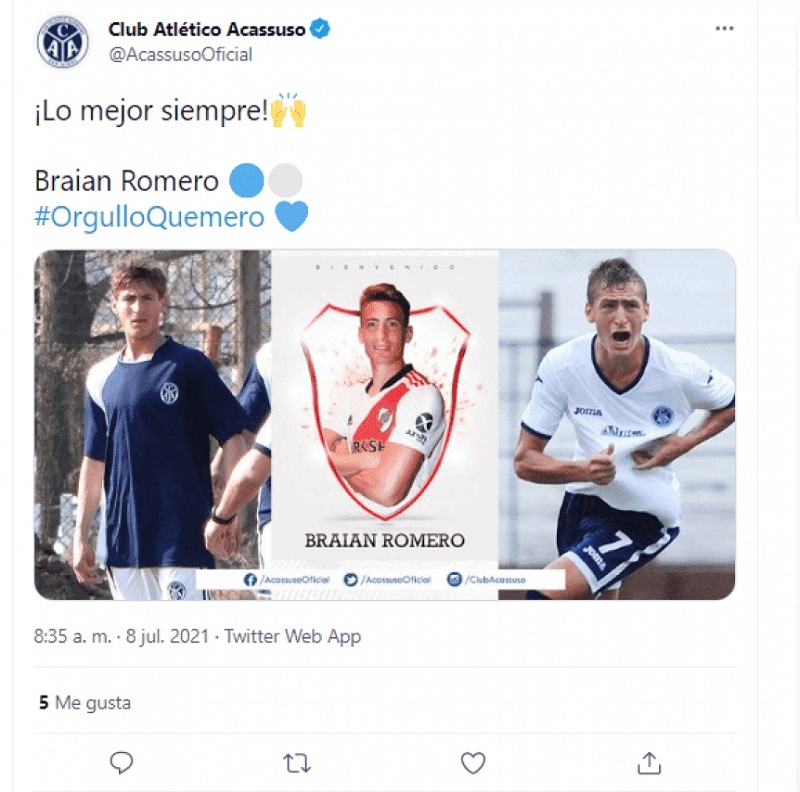Click the blue verified badge
The height and width of the screenshot is (792, 800).
coord(320,29)
